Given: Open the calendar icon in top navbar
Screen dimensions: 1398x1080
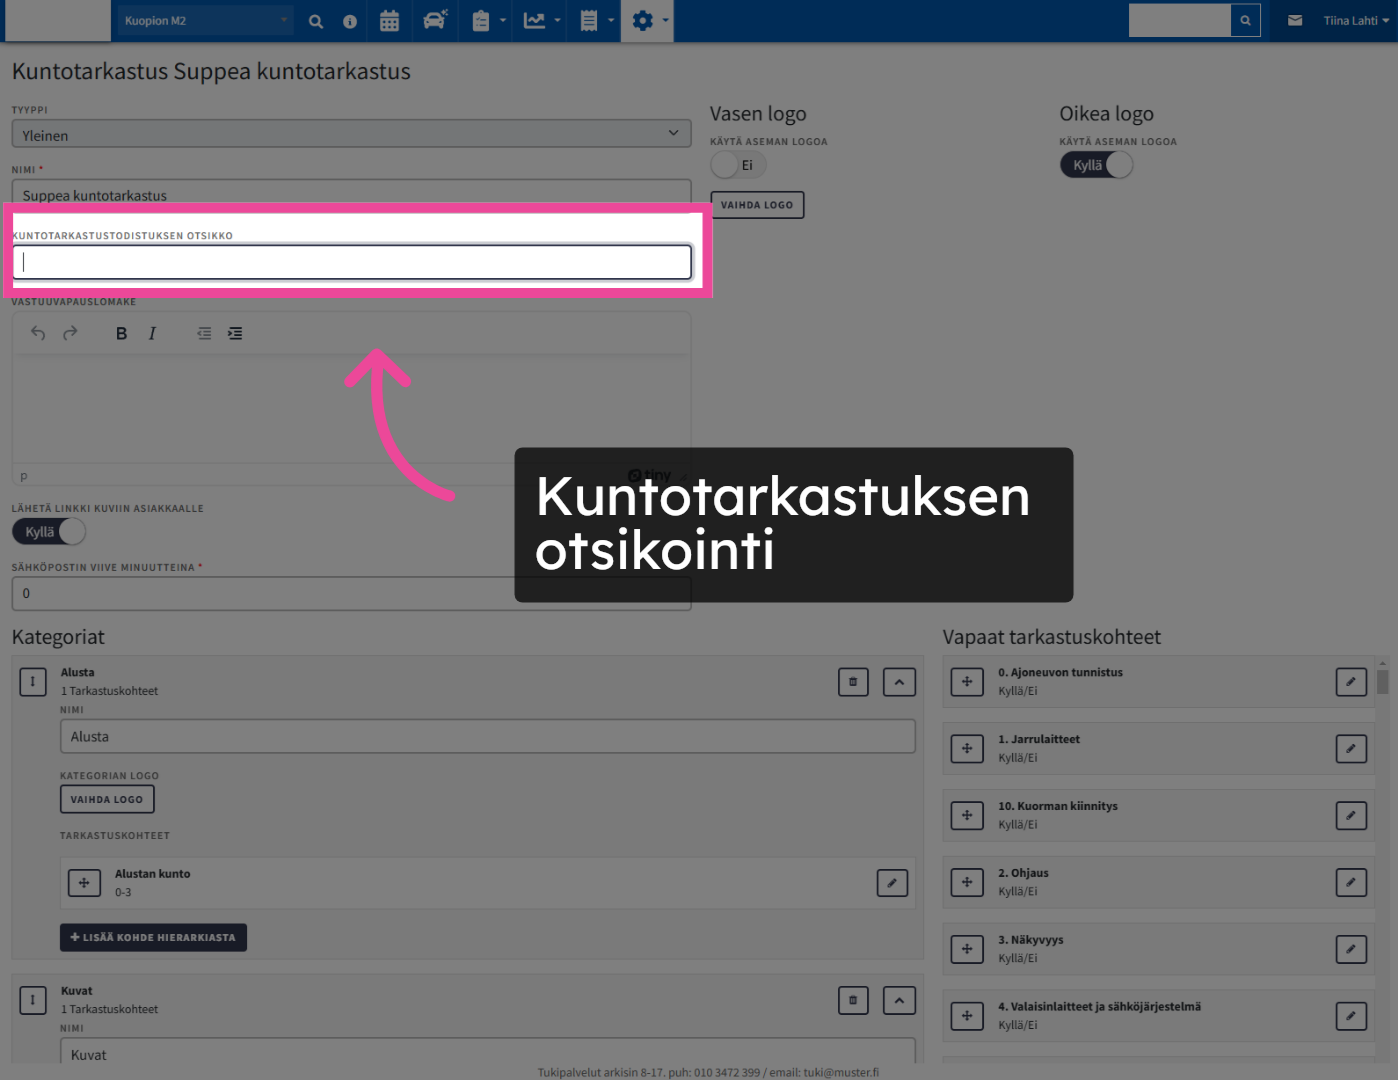Looking at the screenshot, I should (389, 21).
